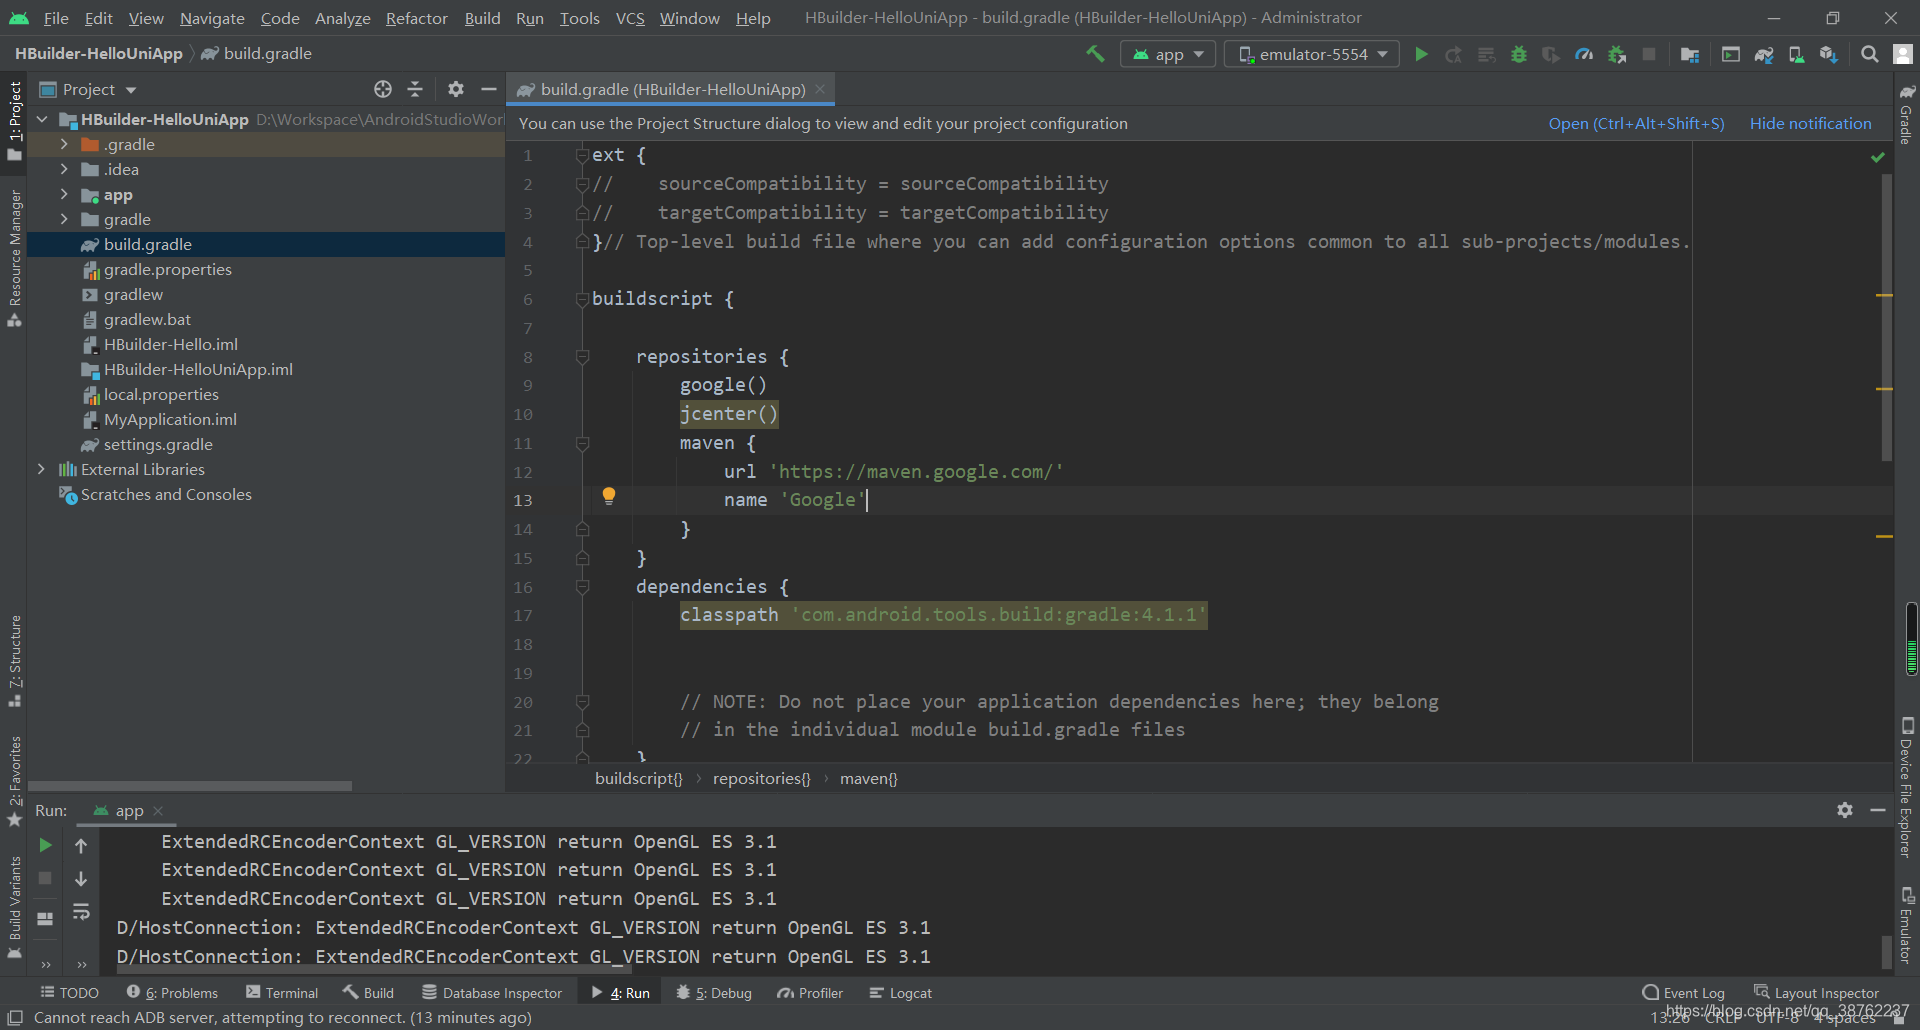
Task: Click Hide notification link
Action: 1810,123
